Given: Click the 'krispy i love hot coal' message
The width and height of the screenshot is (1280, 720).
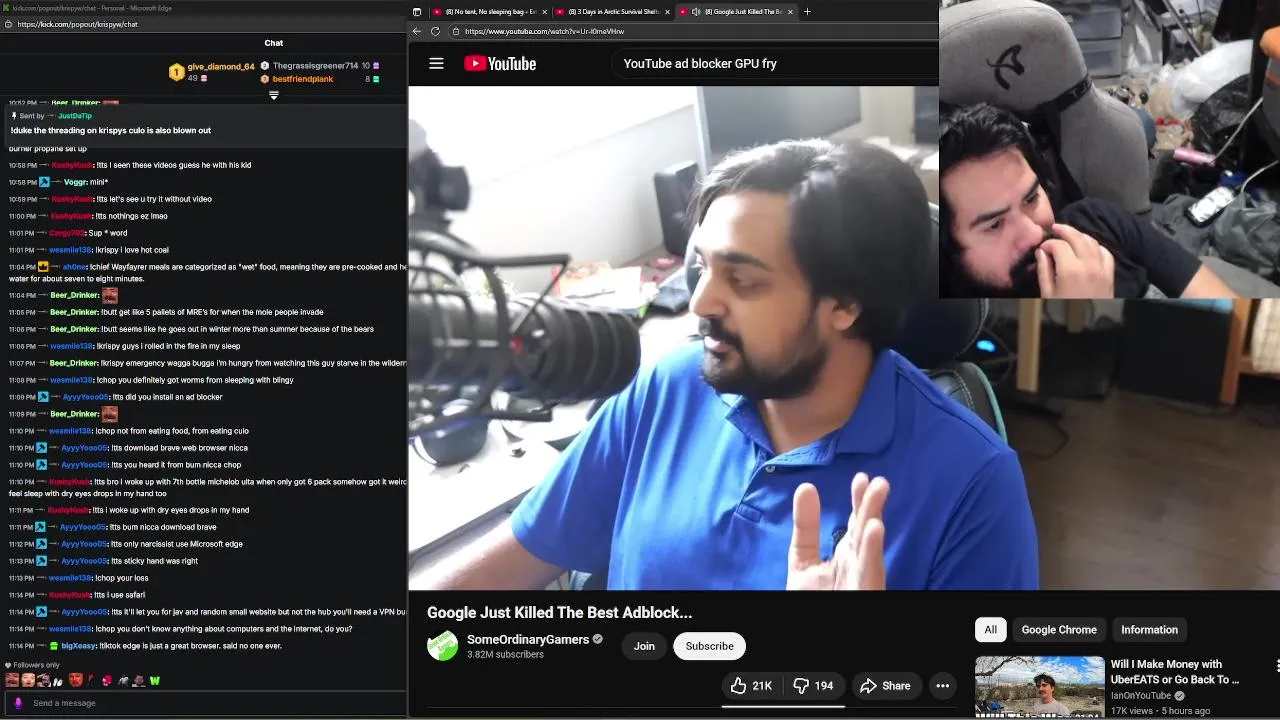Looking at the screenshot, I should click(133, 250).
